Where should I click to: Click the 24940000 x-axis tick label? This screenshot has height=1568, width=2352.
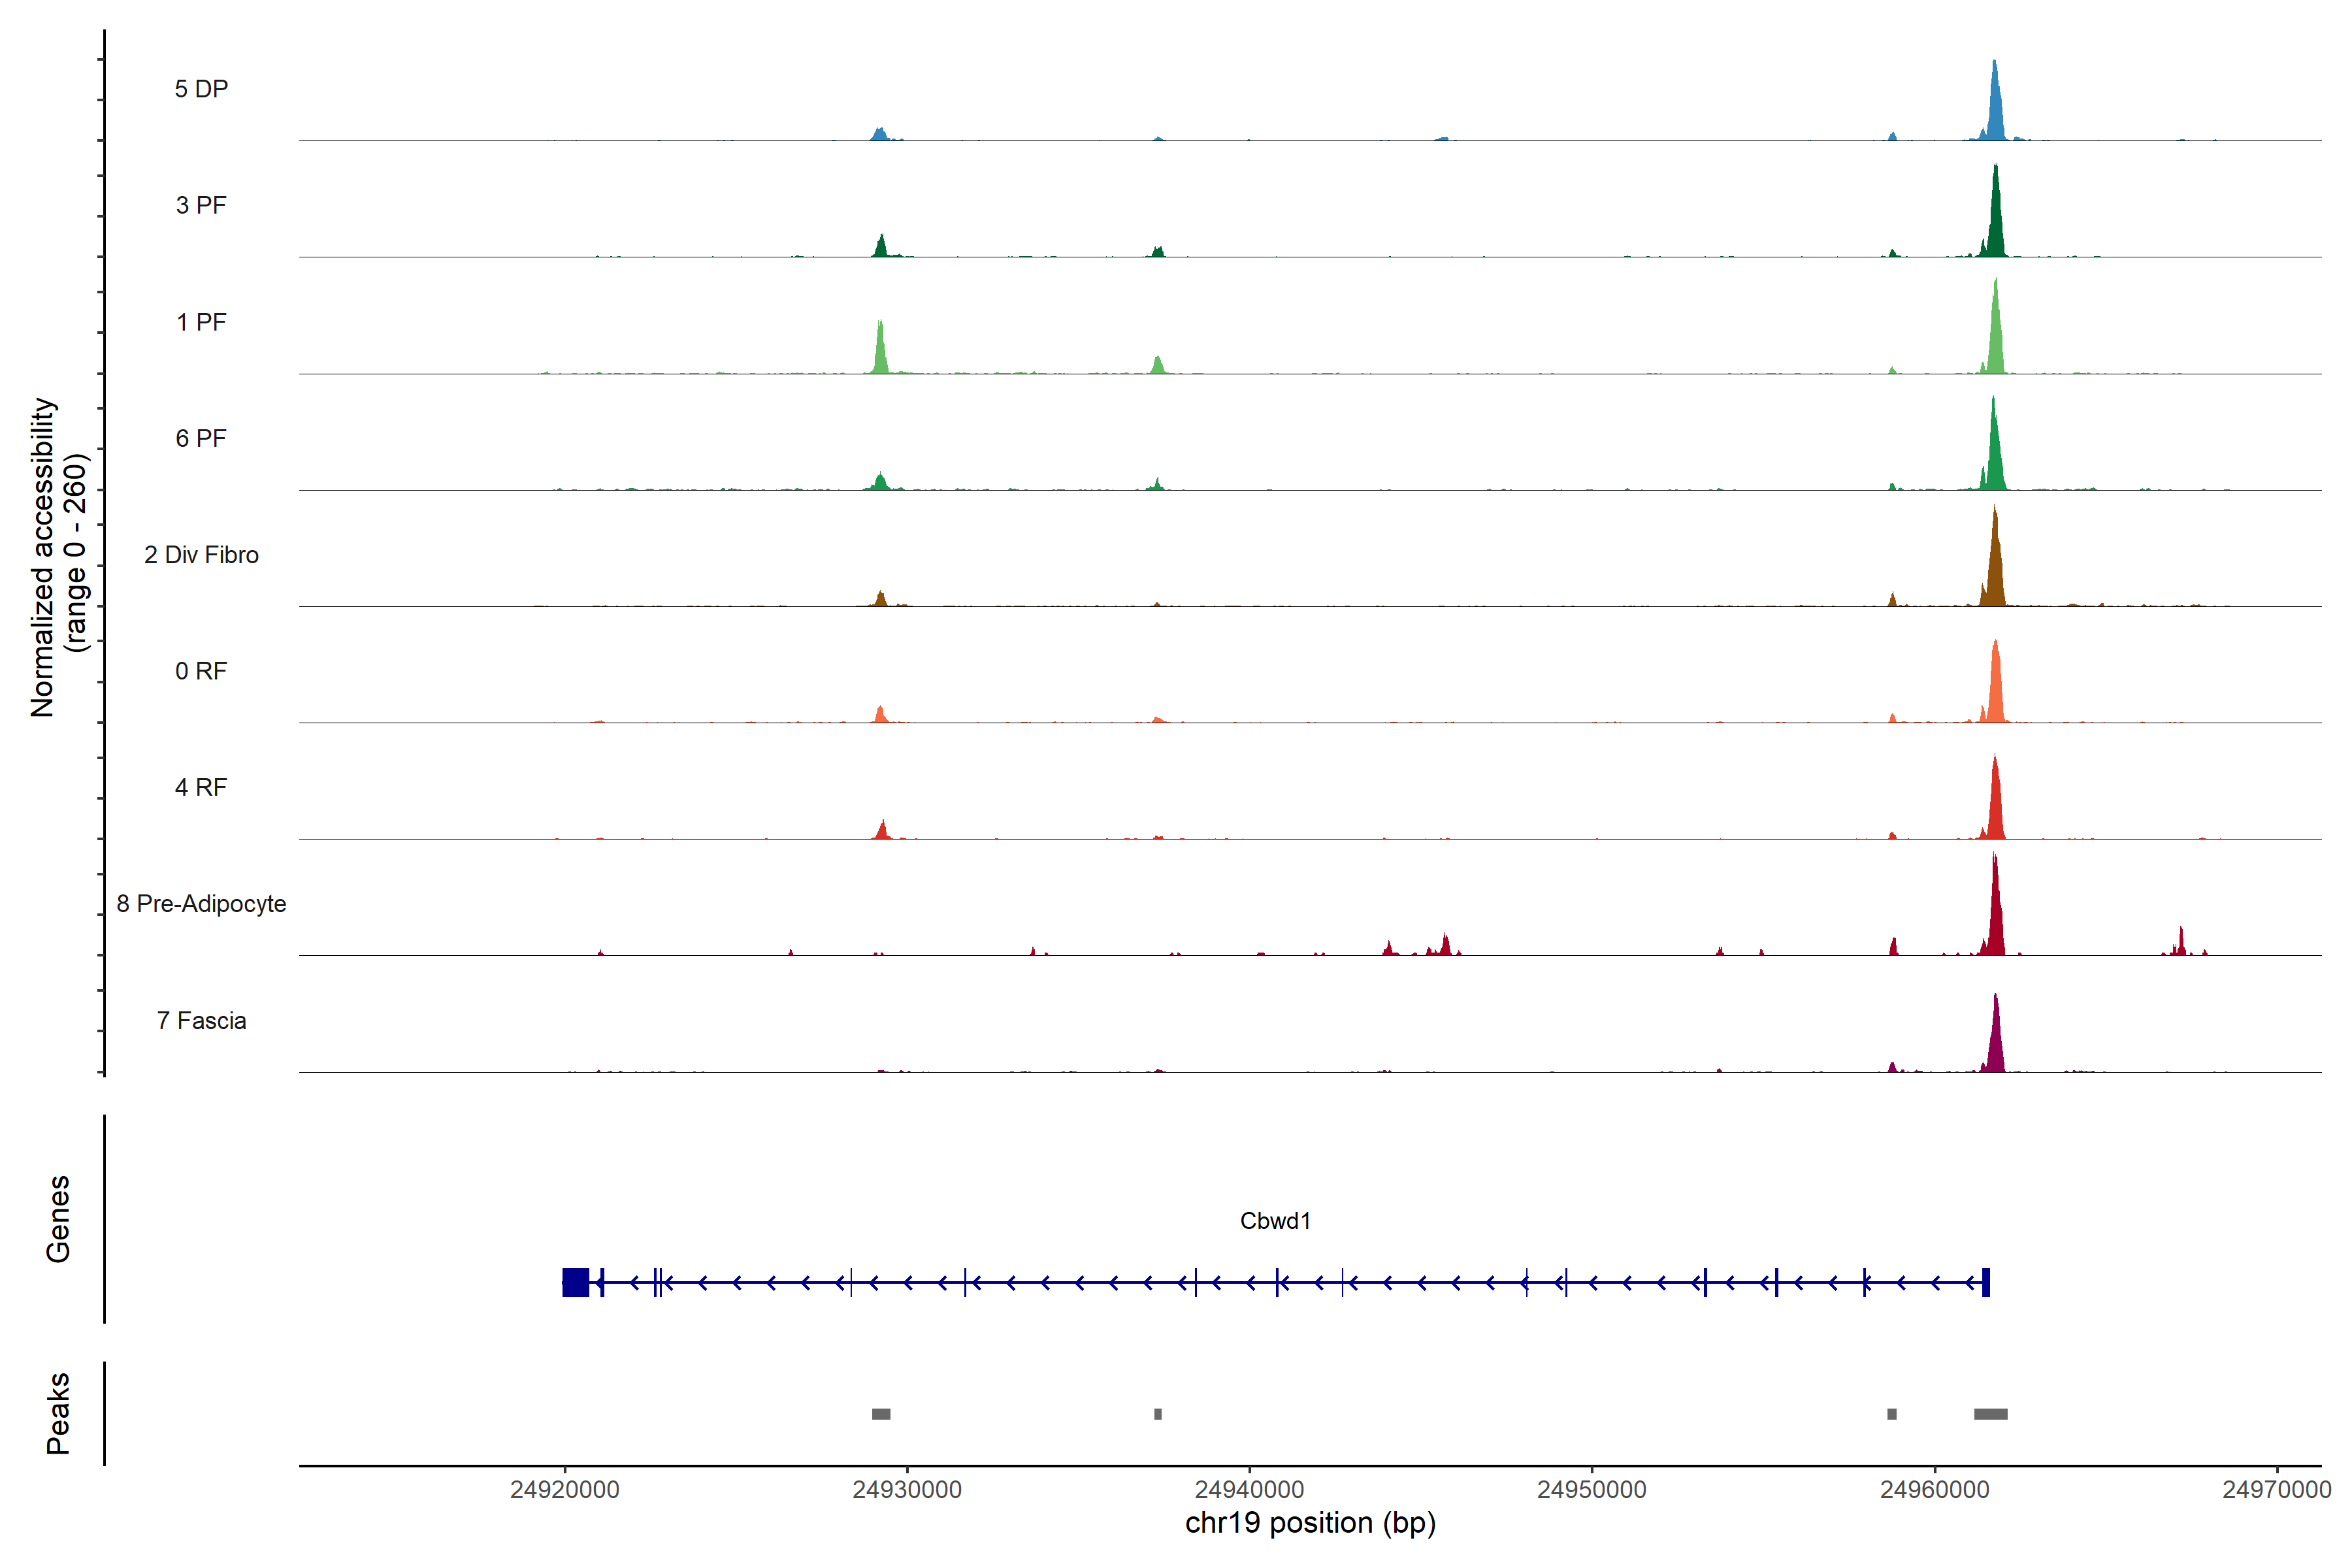[x=1249, y=1489]
